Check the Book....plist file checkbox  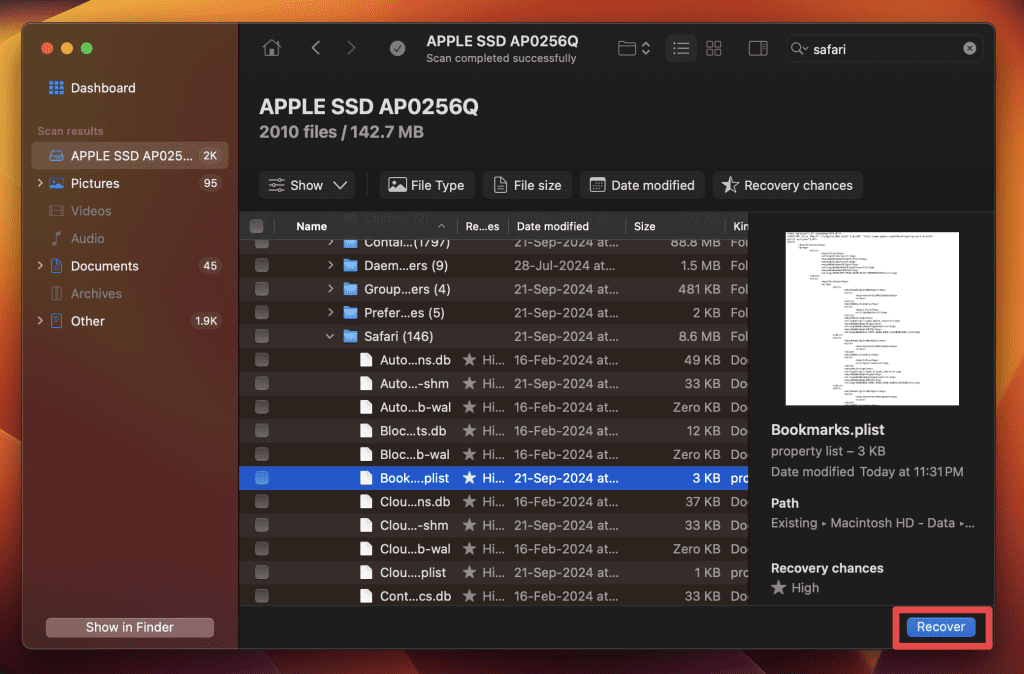[262, 478]
